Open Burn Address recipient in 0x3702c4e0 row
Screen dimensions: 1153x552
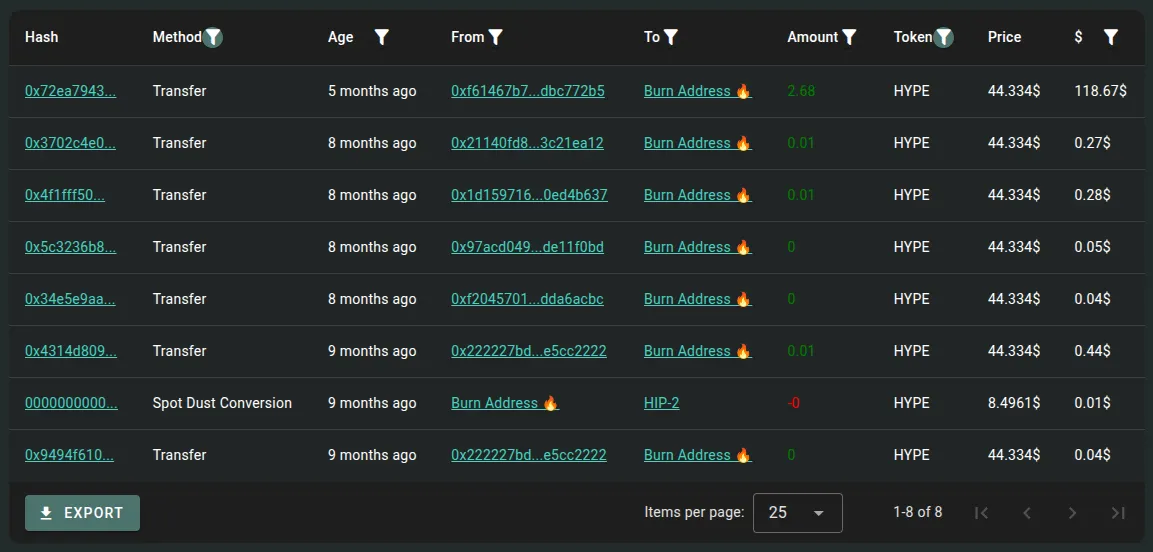[698, 143]
